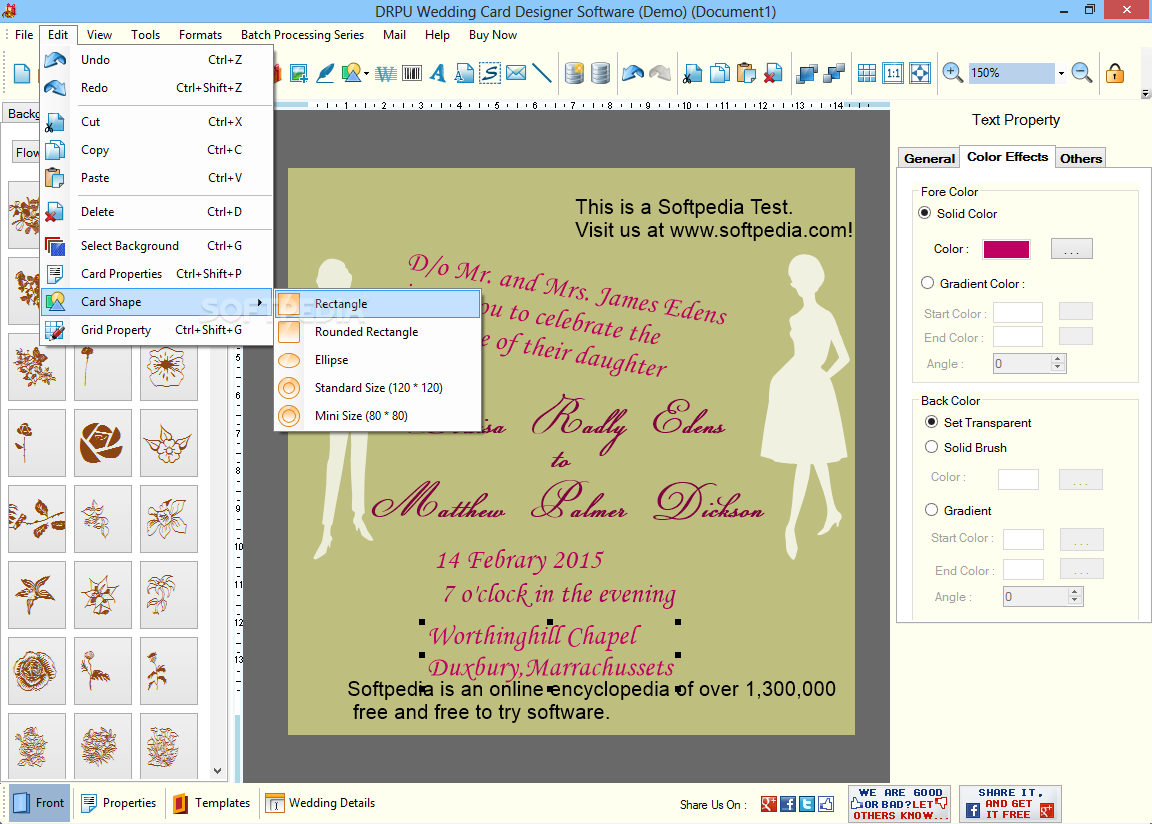
Task: Click the Fore Color angle input field
Action: pos(1022,364)
